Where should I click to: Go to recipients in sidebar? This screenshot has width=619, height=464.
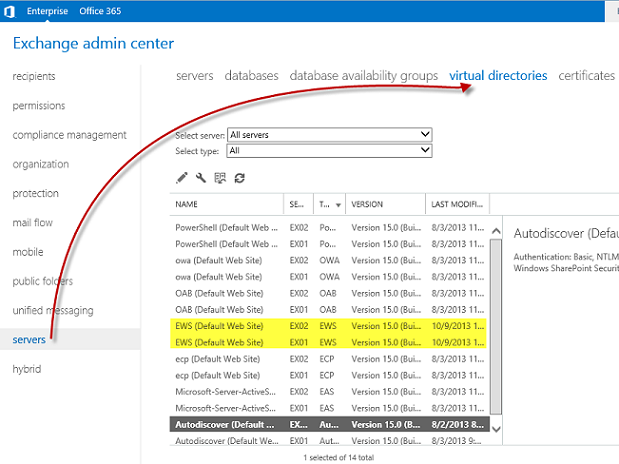coord(34,76)
